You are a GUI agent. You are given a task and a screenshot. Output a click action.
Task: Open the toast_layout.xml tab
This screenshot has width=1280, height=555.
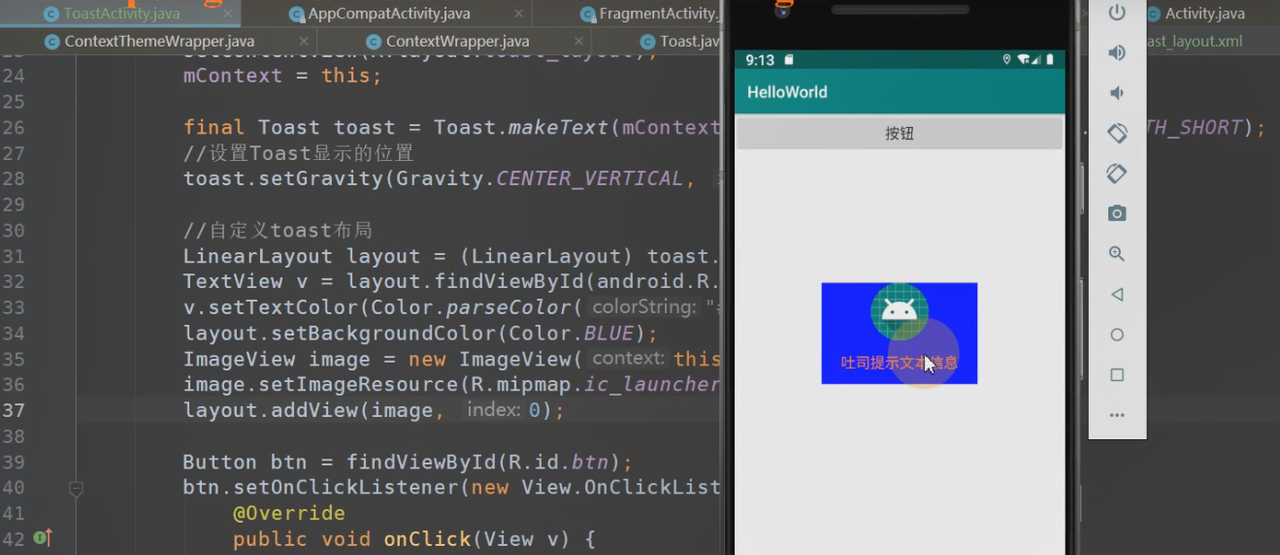click(1195, 42)
